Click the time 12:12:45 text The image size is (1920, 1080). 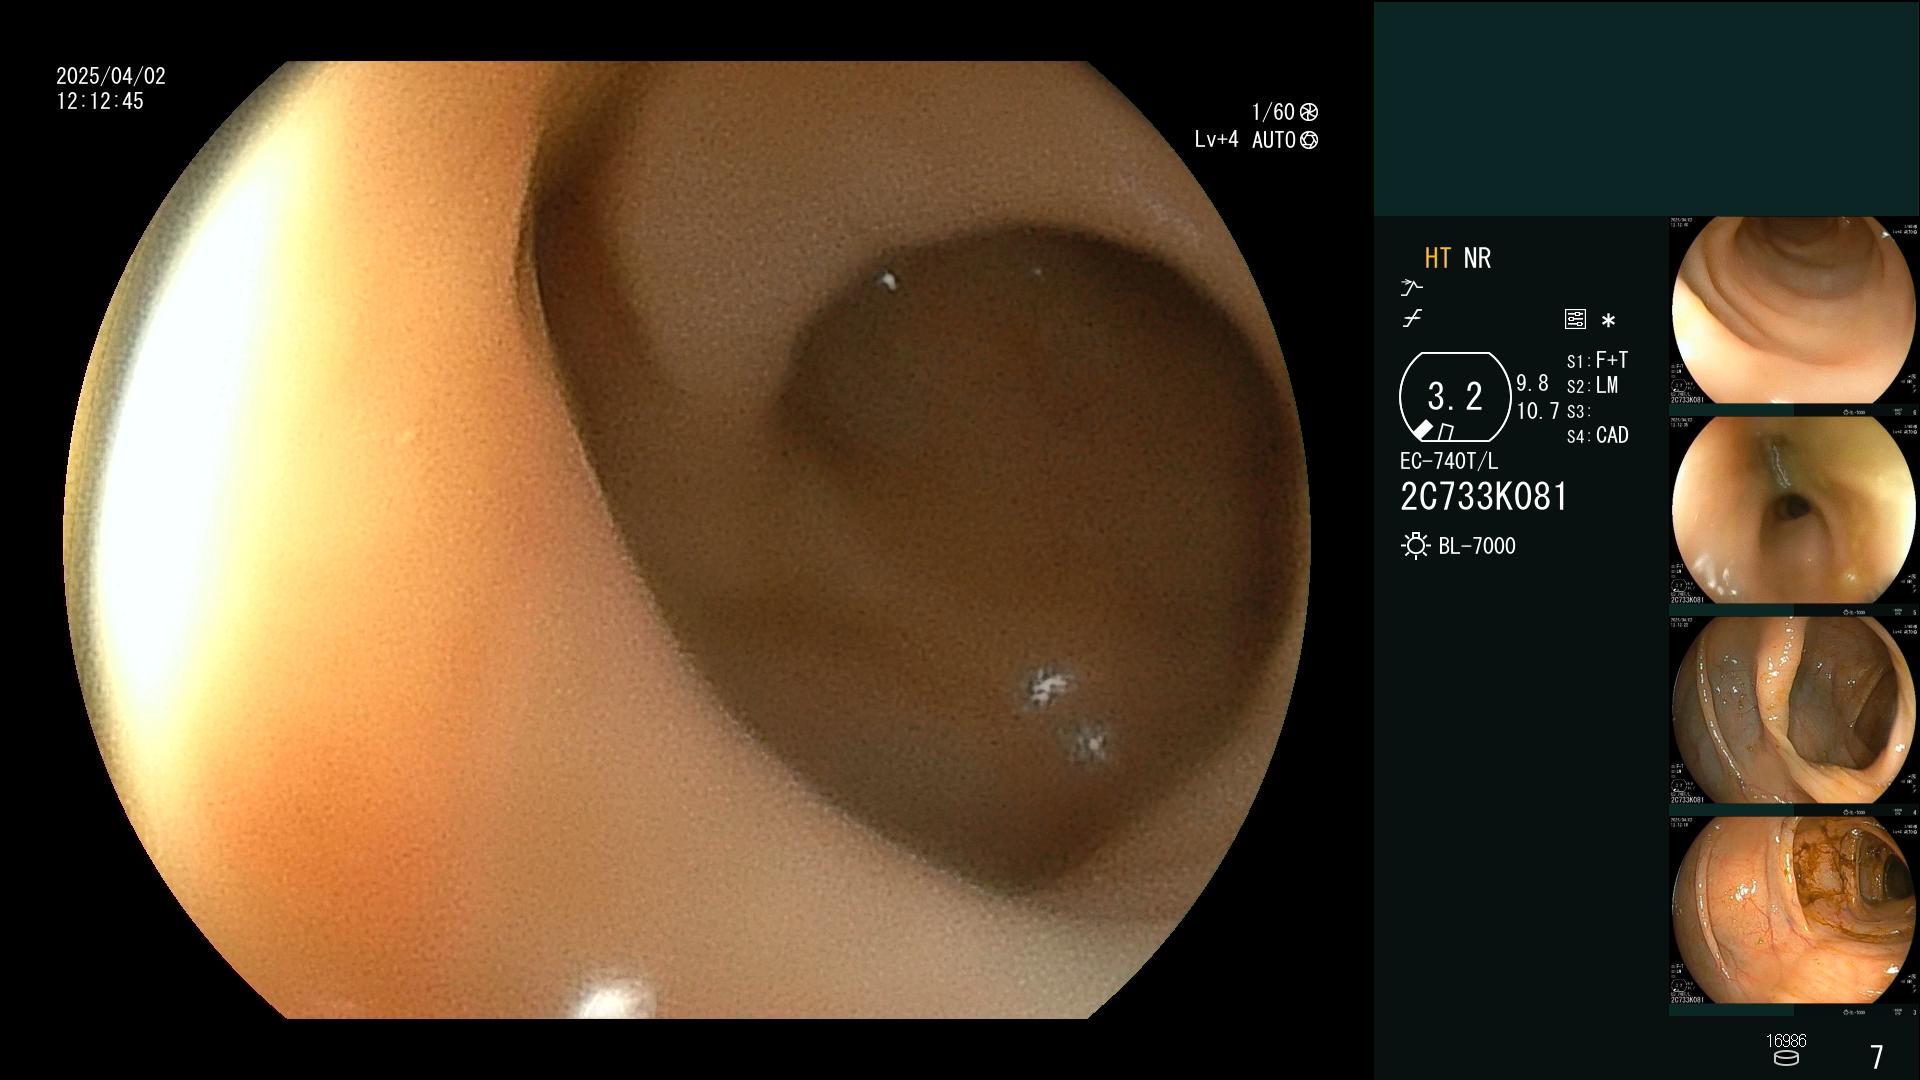(x=100, y=101)
